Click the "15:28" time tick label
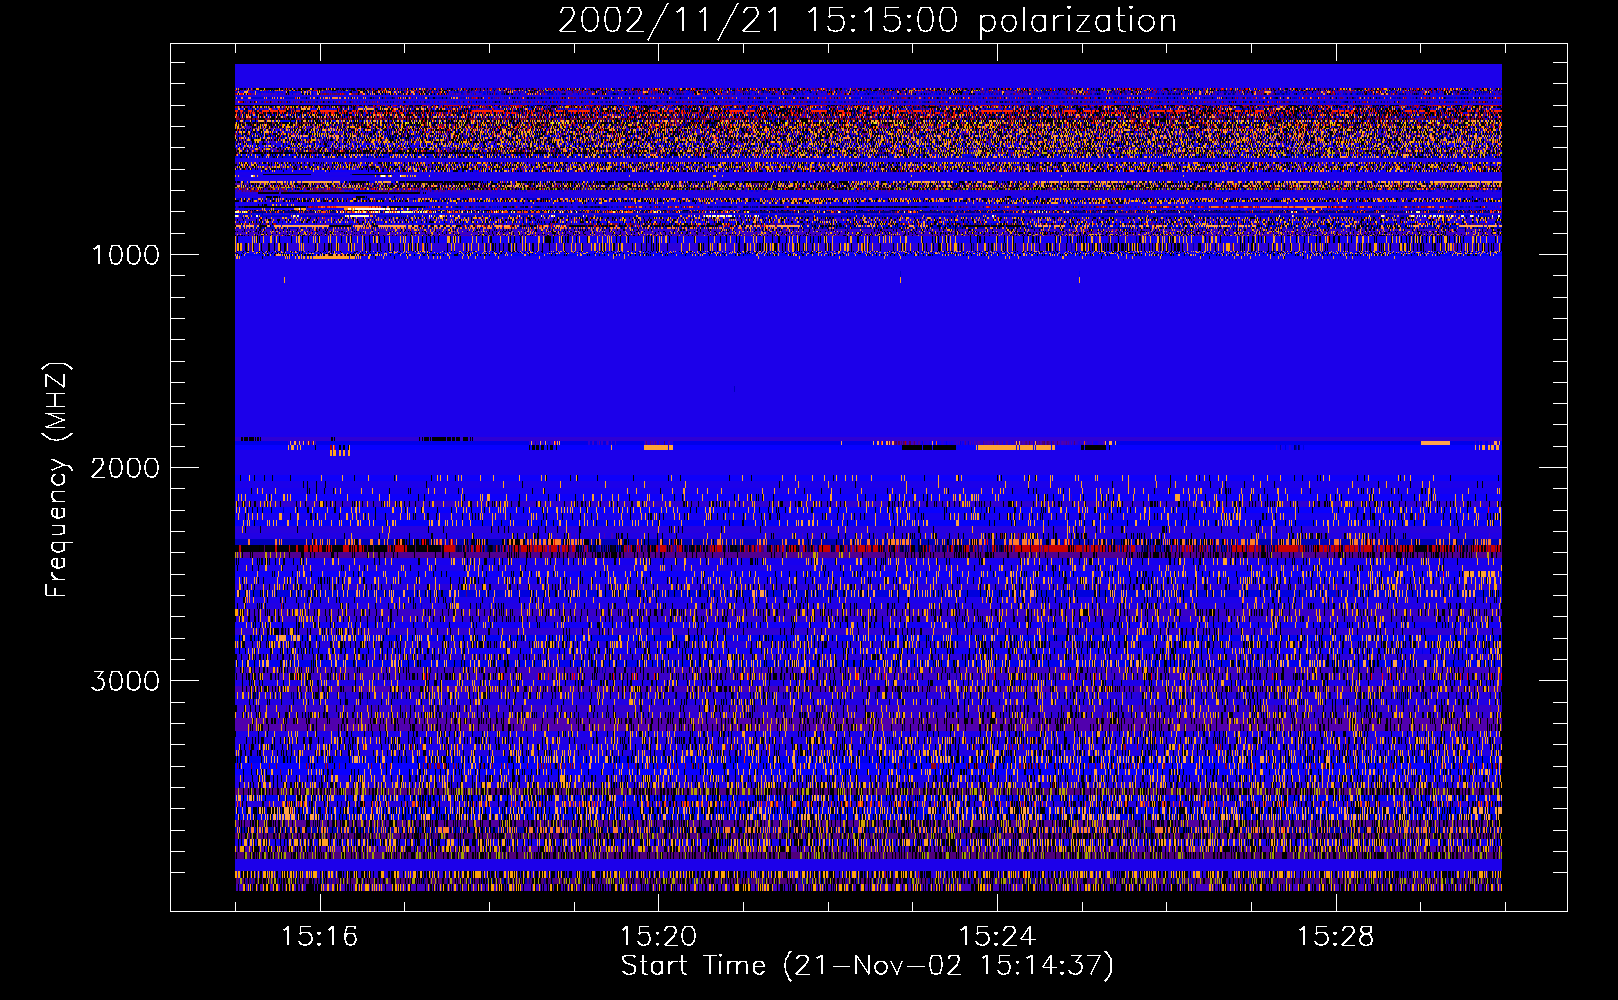The height and width of the screenshot is (1000, 1618). pyautogui.click(x=1336, y=936)
